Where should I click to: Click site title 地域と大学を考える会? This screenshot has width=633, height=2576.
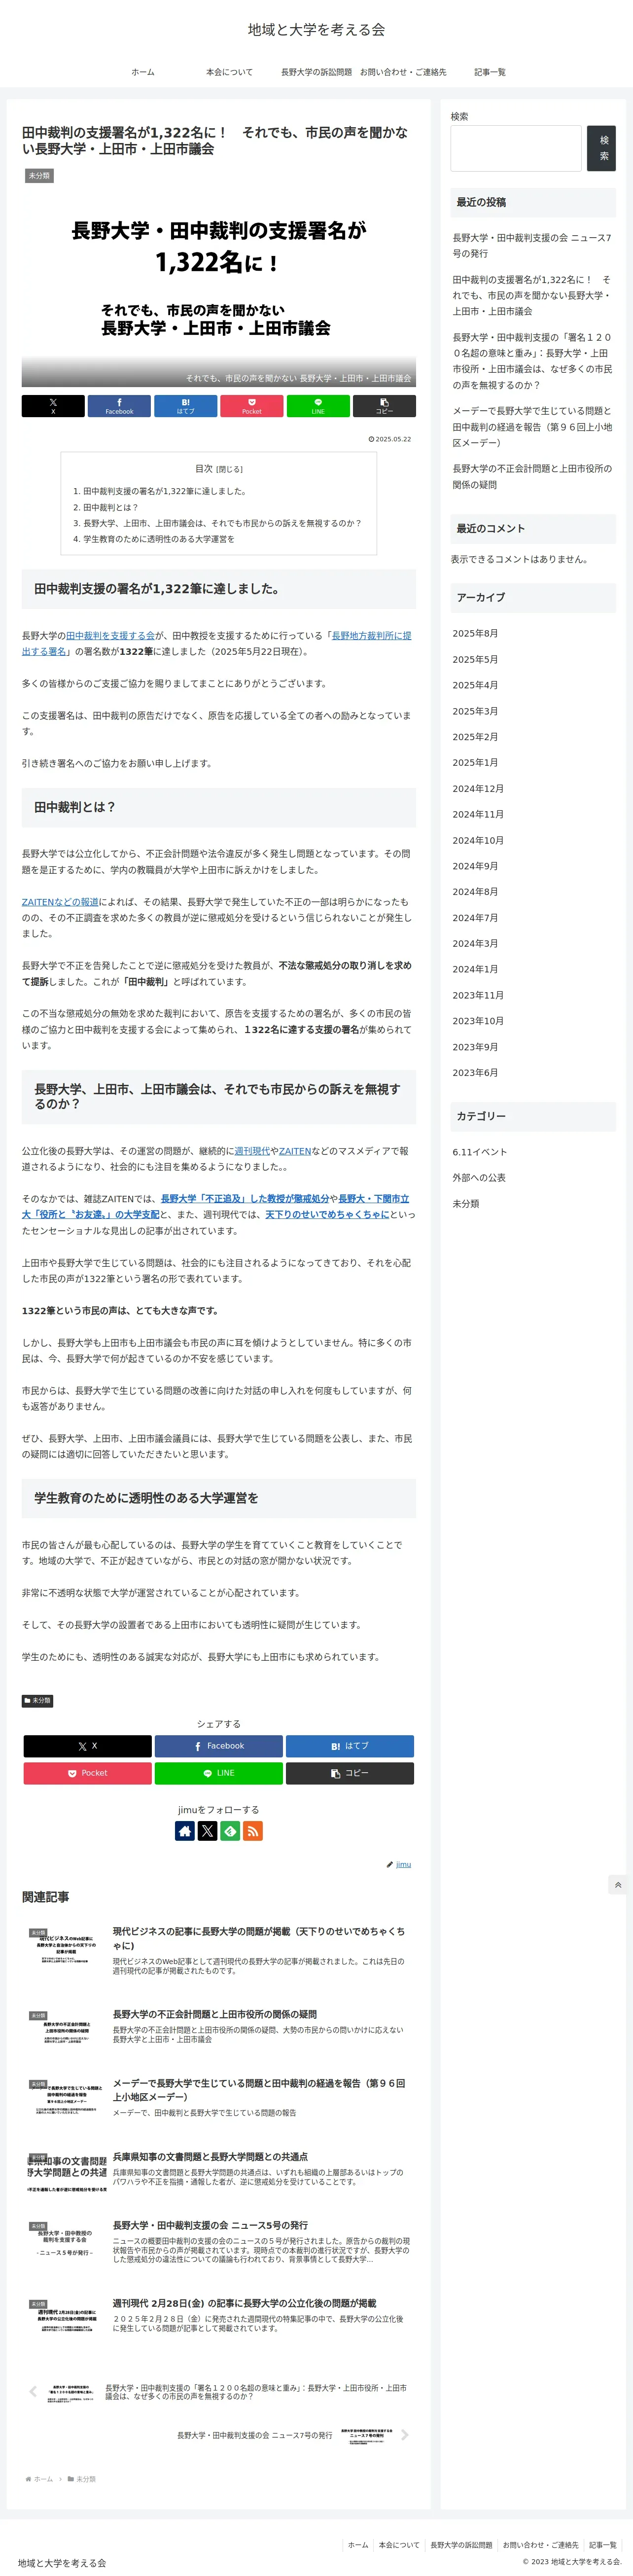coord(316,30)
